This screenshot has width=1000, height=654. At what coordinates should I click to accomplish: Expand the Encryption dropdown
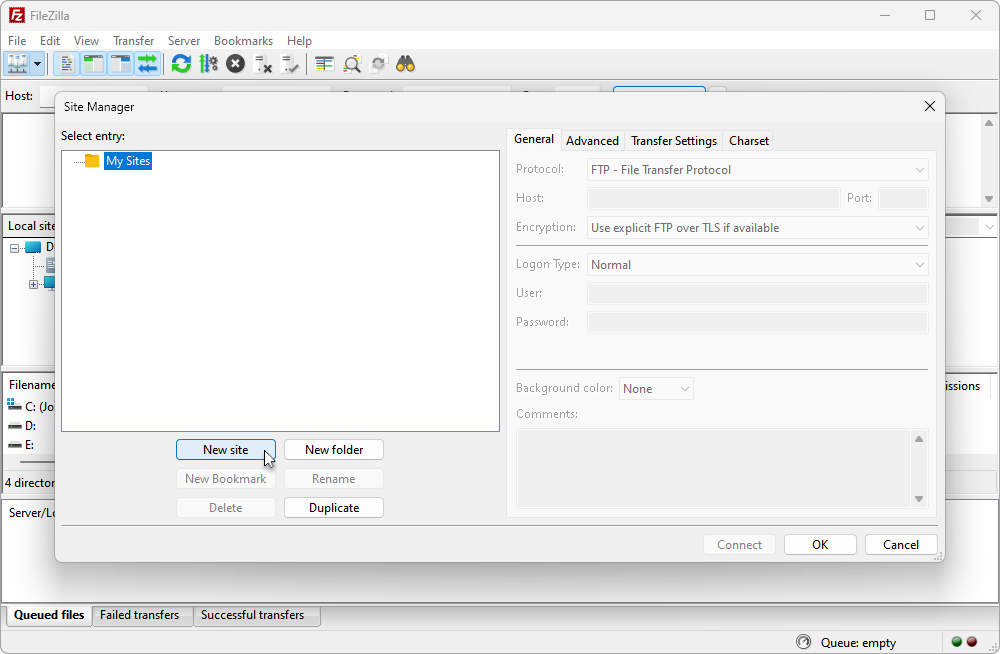click(x=757, y=228)
